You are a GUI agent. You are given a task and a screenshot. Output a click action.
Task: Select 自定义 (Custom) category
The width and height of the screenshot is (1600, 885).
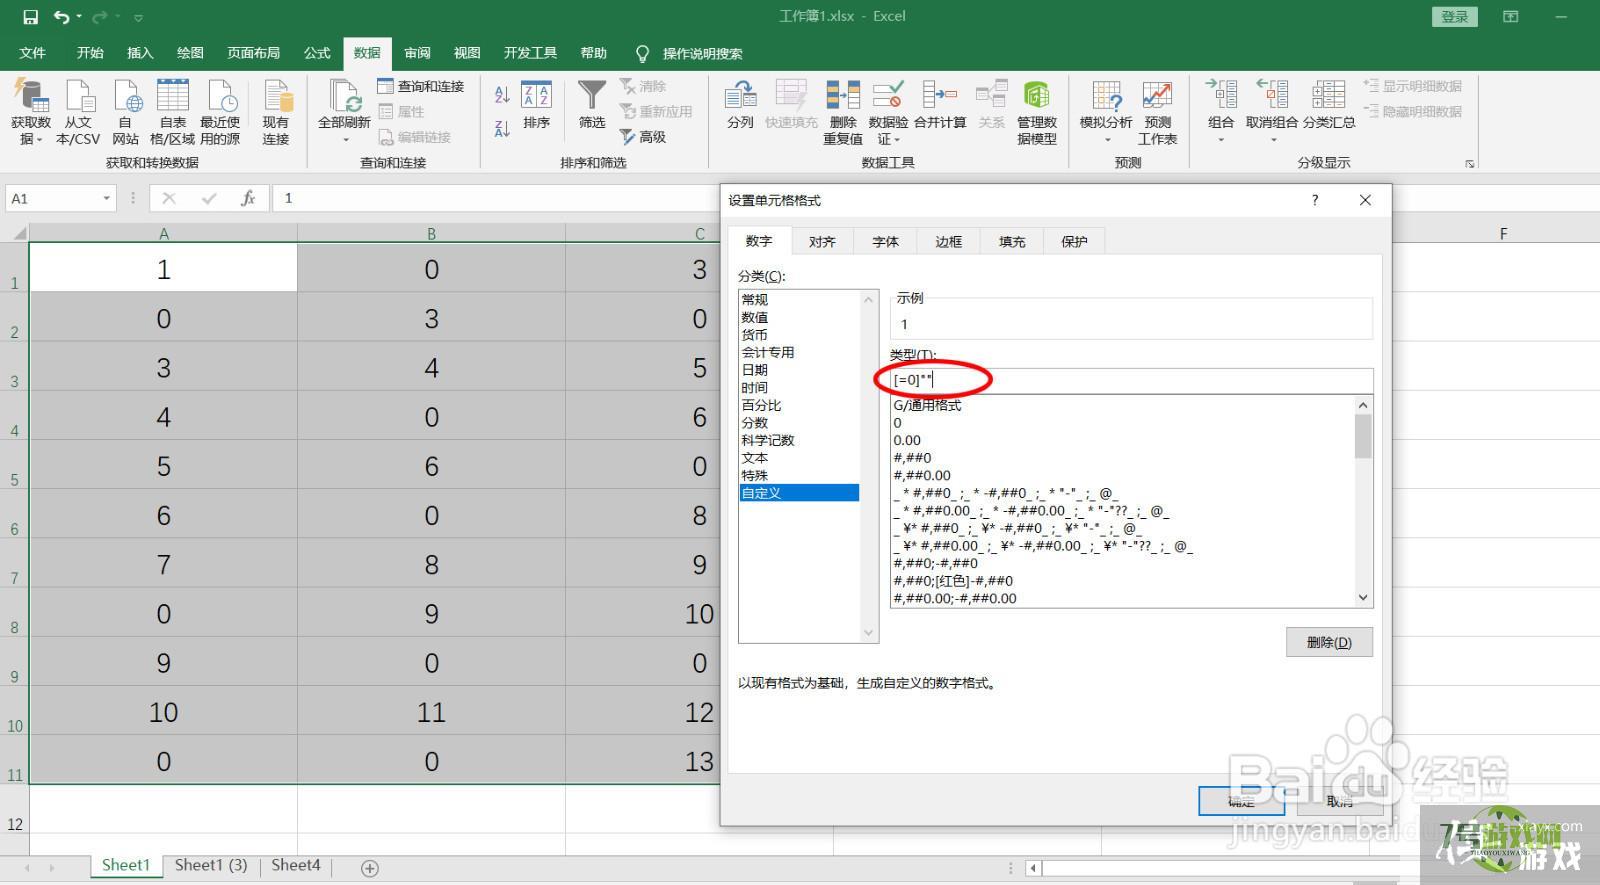point(798,493)
